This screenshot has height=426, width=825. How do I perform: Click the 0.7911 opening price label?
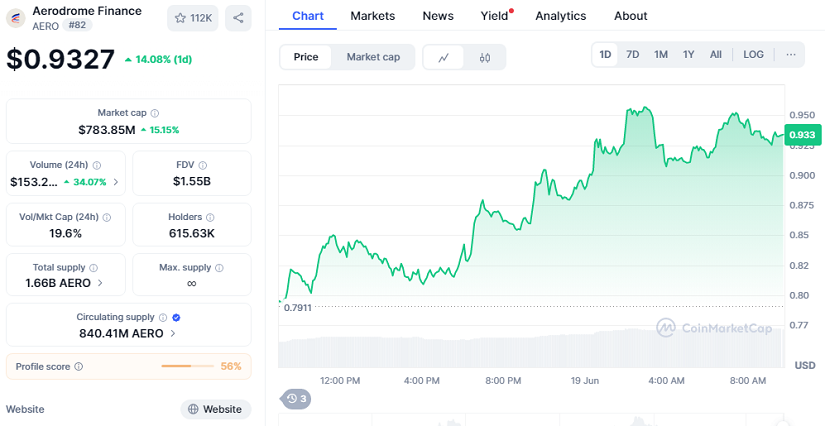(x=298, y=308)
